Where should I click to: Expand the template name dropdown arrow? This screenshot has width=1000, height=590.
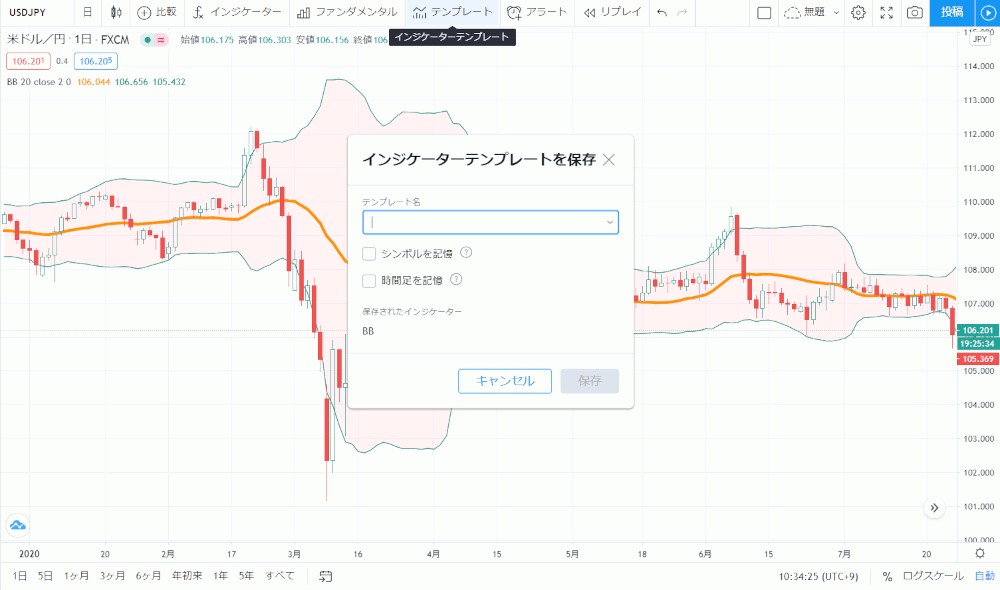610,223
